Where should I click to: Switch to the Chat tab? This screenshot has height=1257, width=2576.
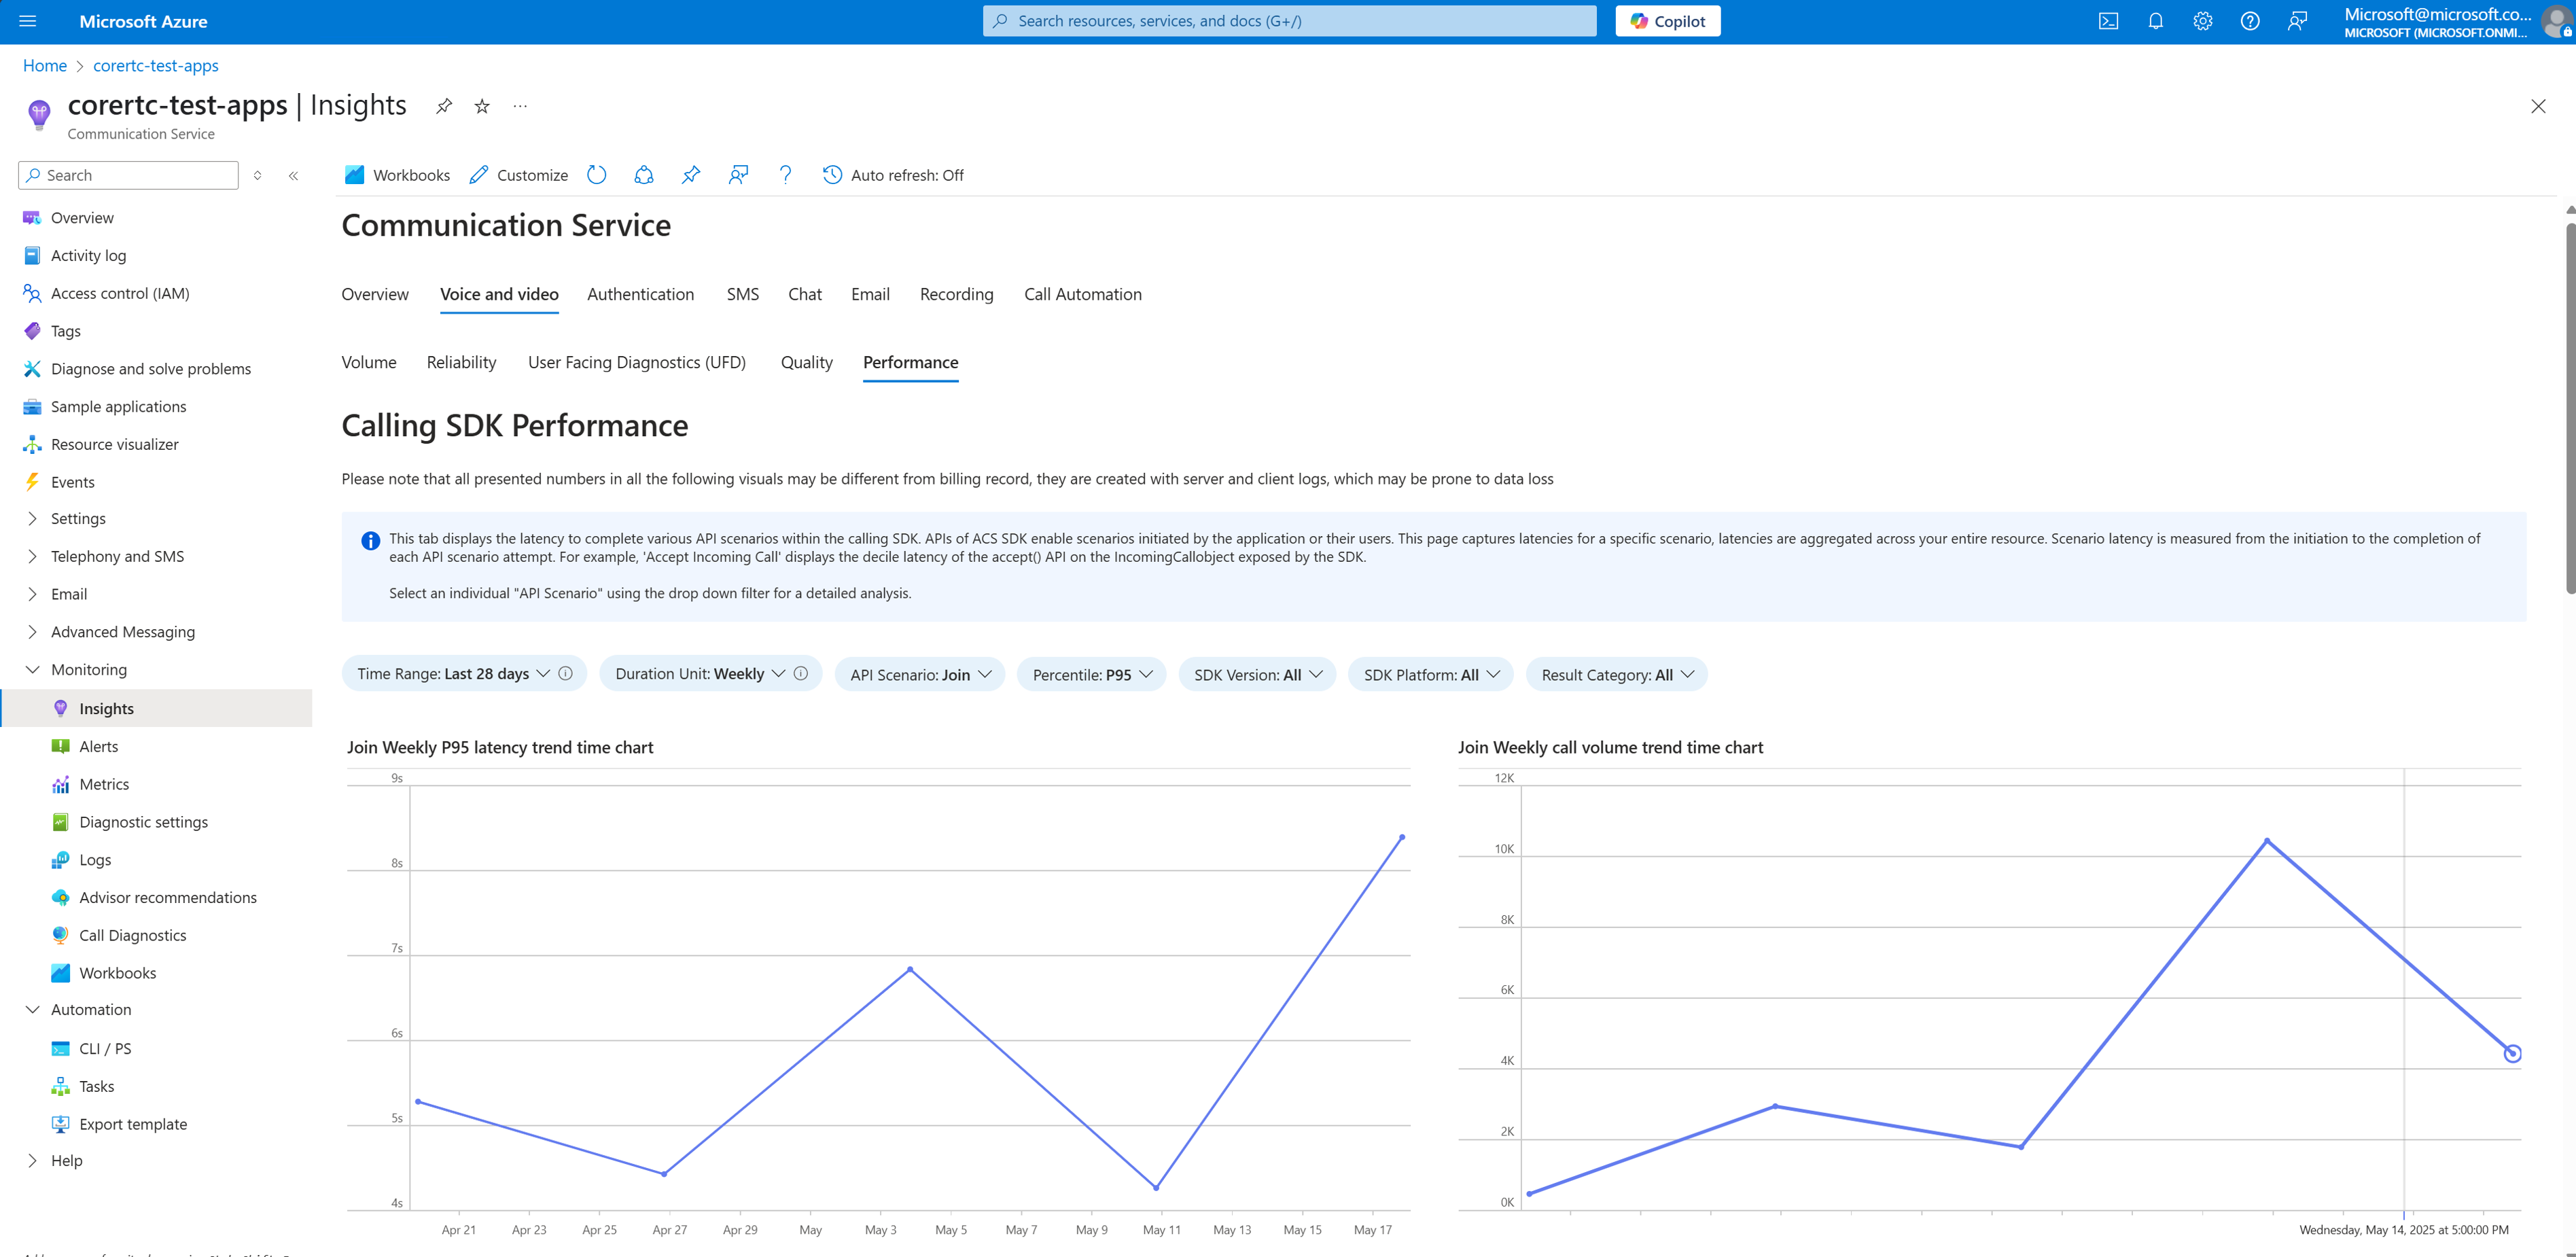coord(805,294)
